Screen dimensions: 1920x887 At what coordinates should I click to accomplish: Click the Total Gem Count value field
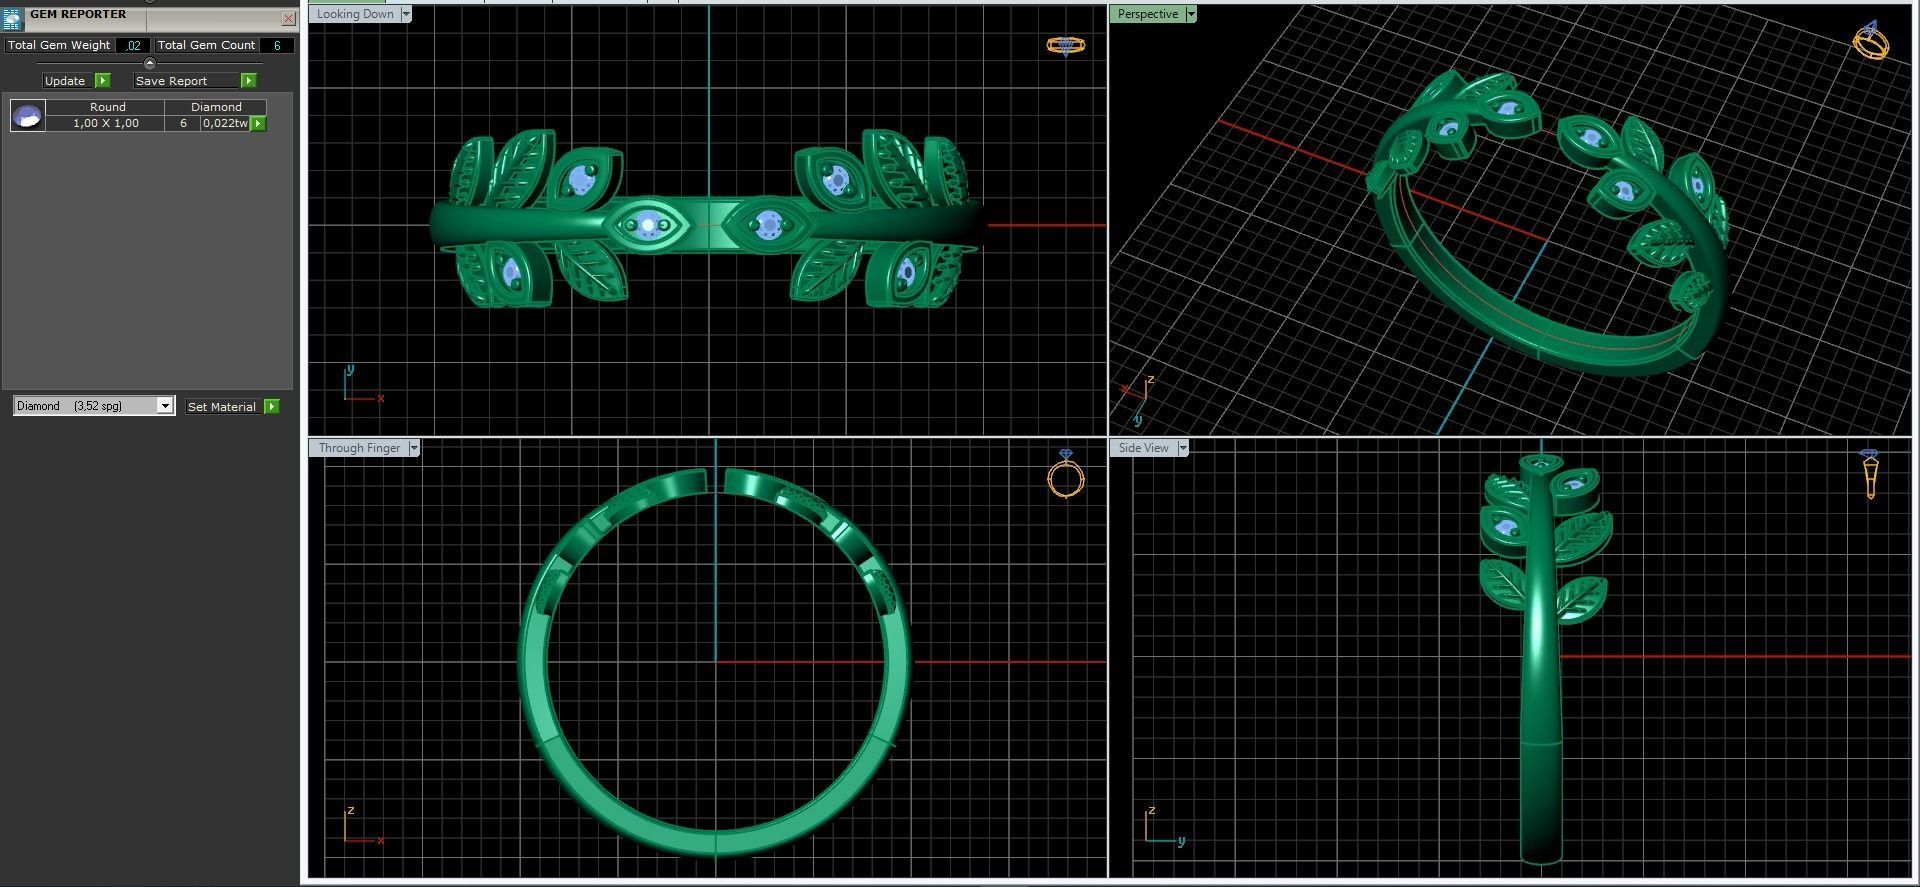pos(277,45)
